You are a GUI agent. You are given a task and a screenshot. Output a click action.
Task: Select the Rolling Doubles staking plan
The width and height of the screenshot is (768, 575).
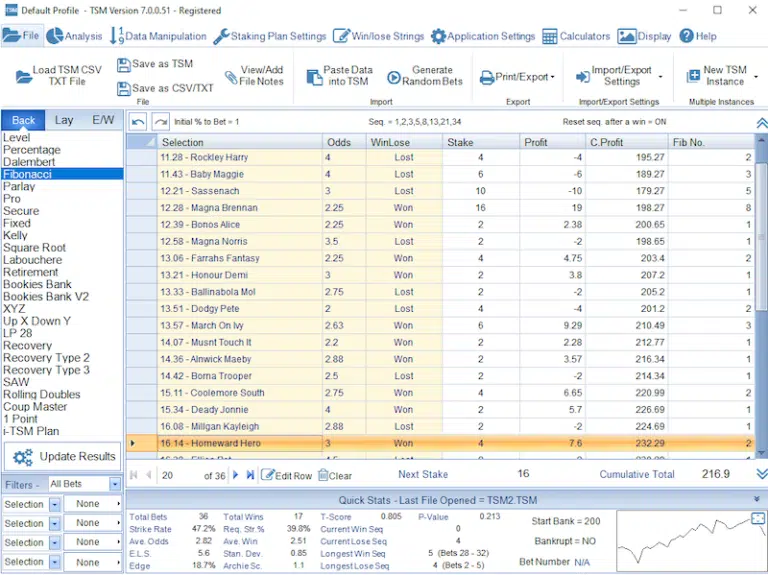click(62, 395)
